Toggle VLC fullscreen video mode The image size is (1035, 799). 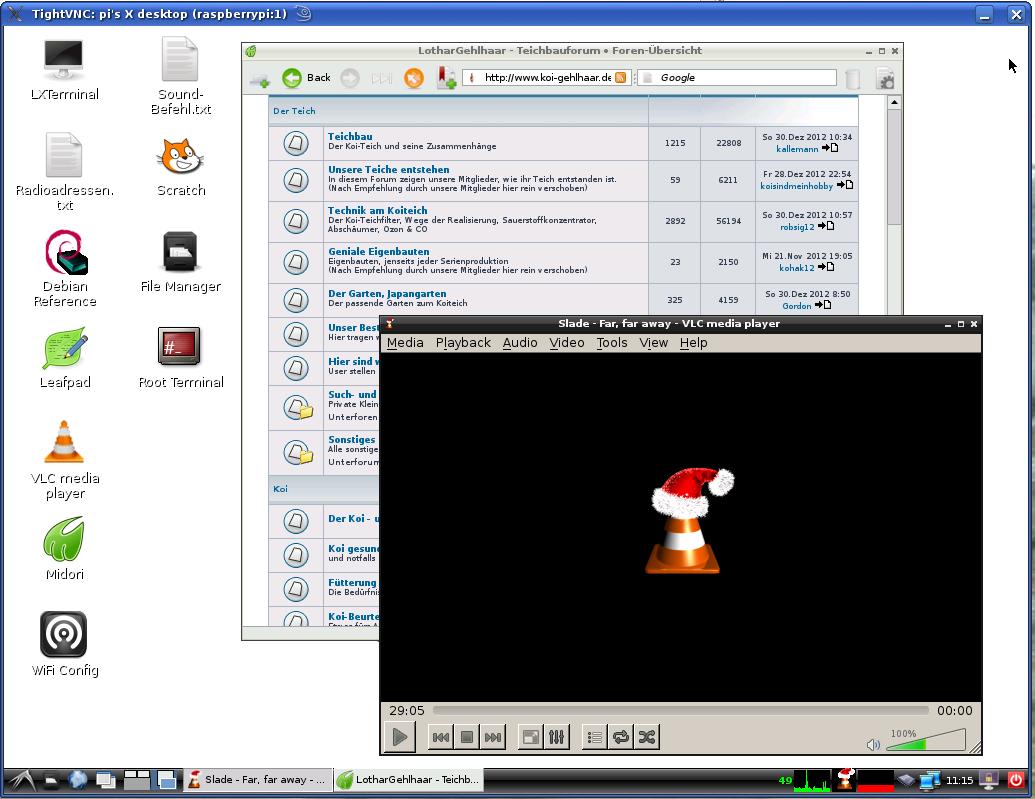(x=531, y=737)
